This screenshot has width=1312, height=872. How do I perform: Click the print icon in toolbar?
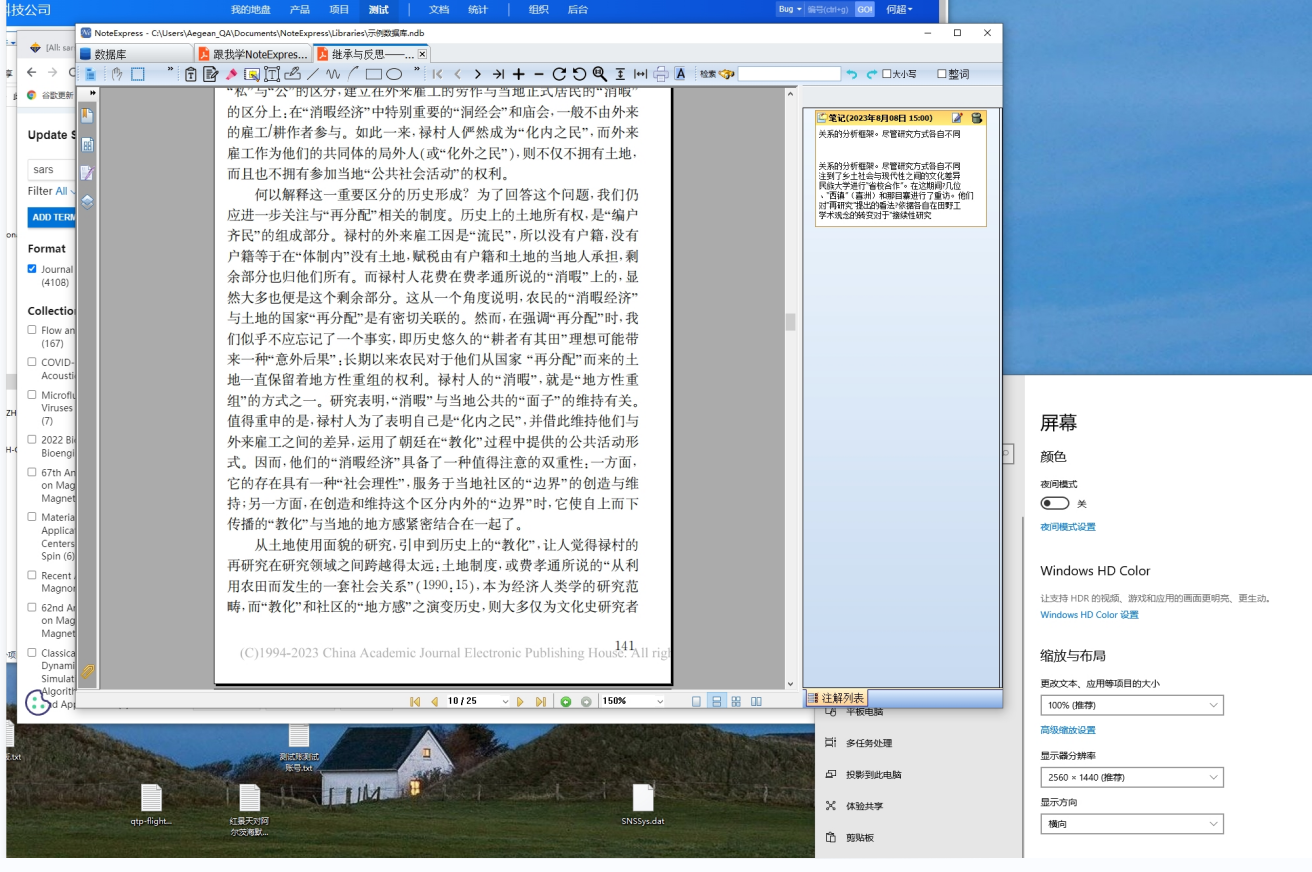click(660, 74)
